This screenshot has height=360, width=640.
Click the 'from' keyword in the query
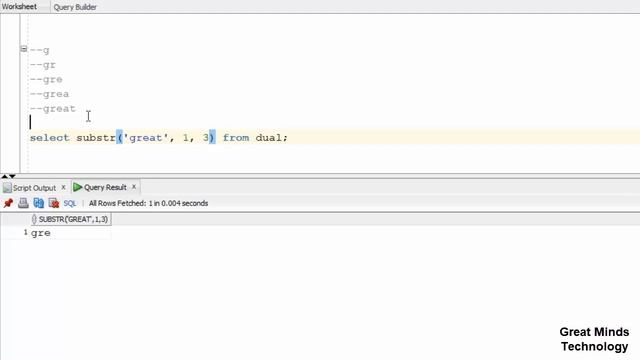[236, 138]
